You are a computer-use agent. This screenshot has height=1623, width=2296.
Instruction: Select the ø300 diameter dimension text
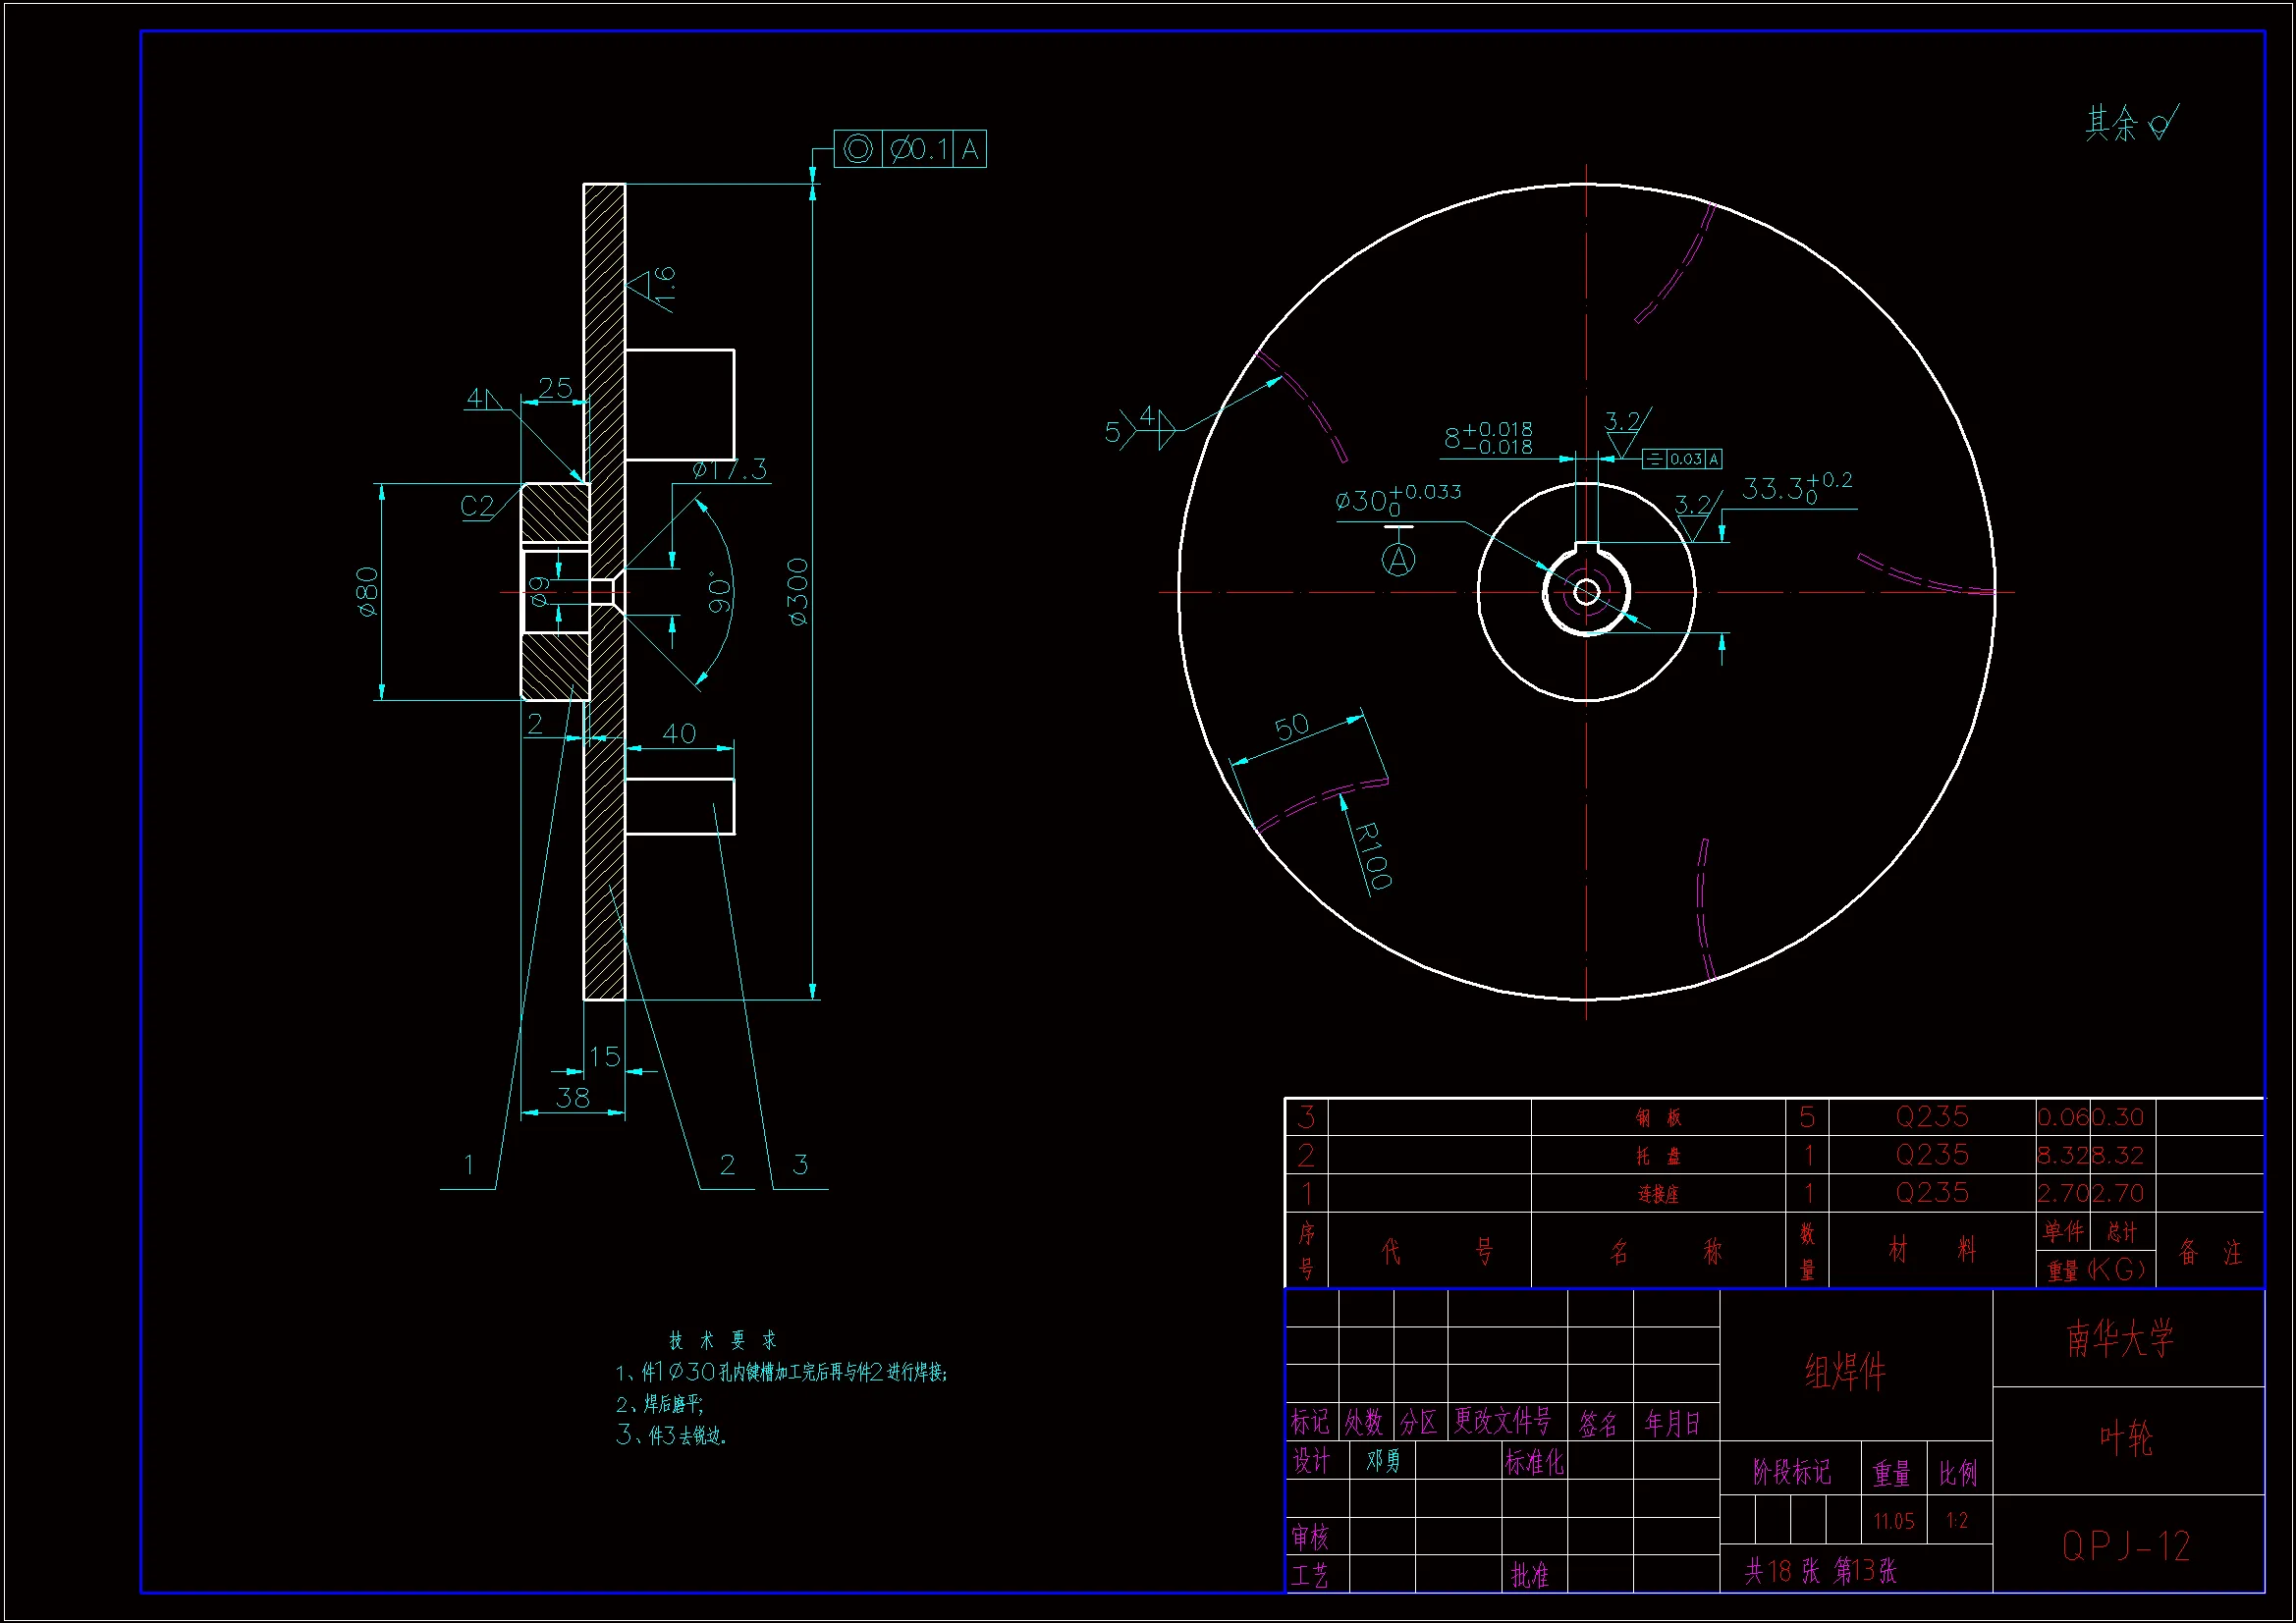[798, 591]
